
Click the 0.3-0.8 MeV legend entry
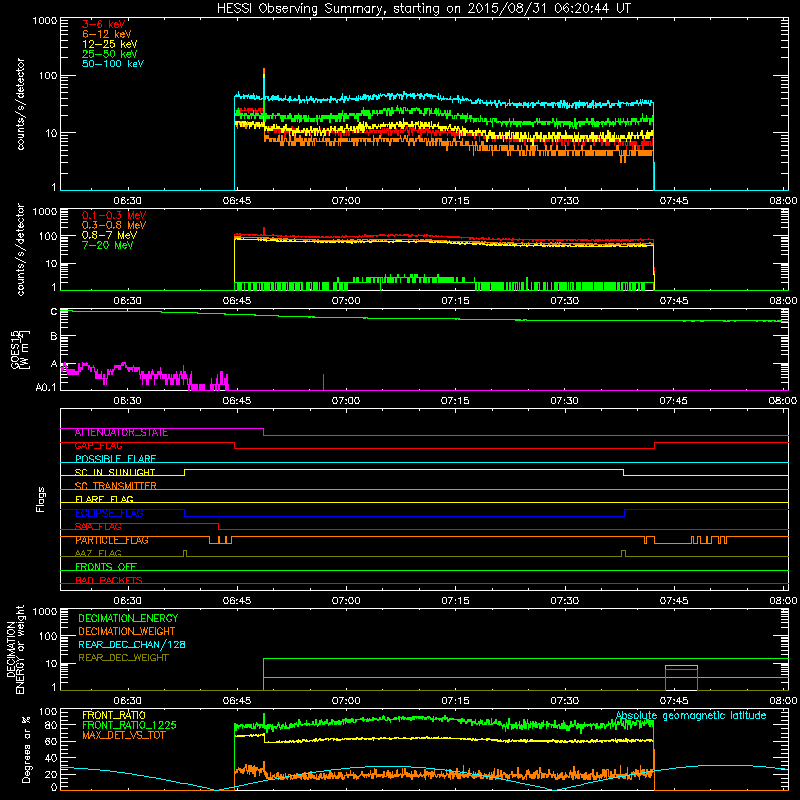pos(114,225)
